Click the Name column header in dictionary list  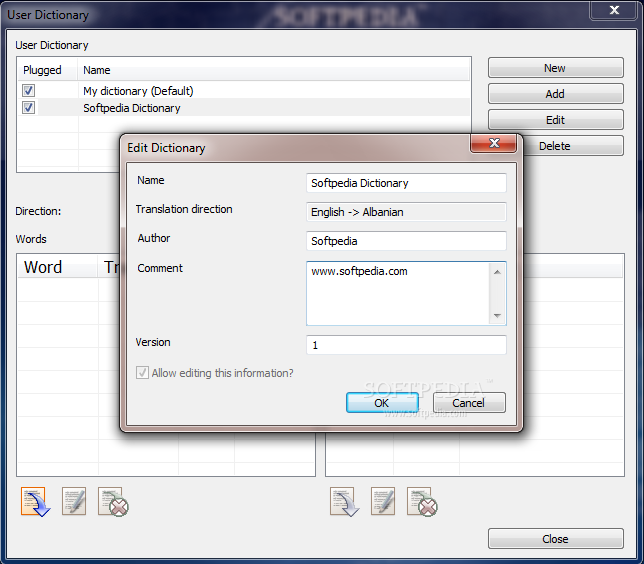pyautogui.click(x=274, y=70)
